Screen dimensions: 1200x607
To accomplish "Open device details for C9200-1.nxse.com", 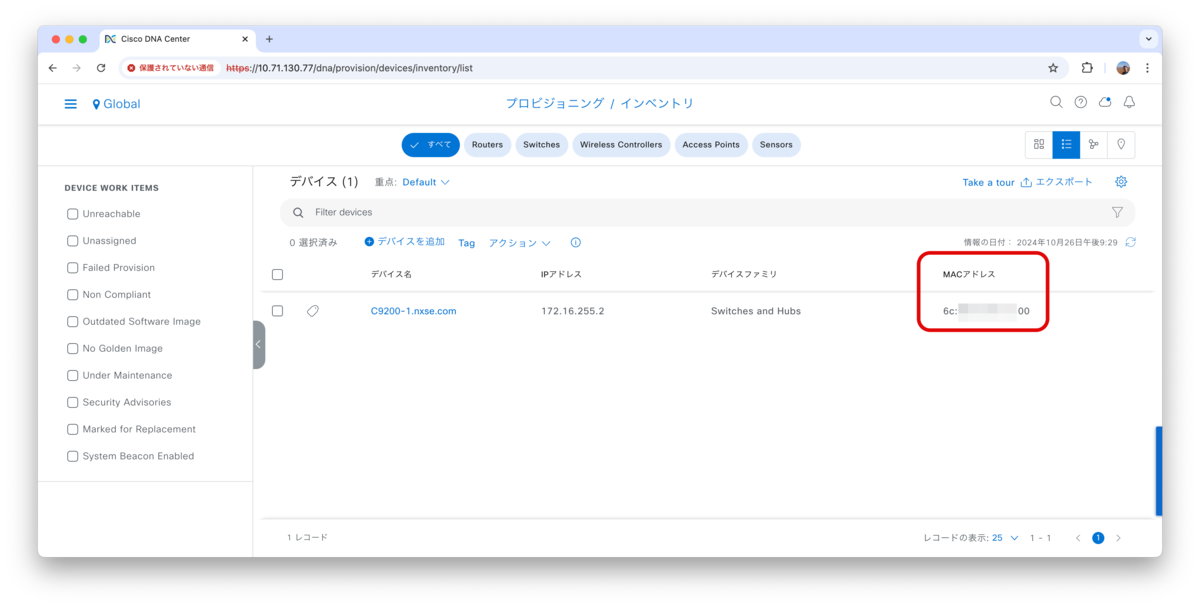I will click(x=413, y=310).
